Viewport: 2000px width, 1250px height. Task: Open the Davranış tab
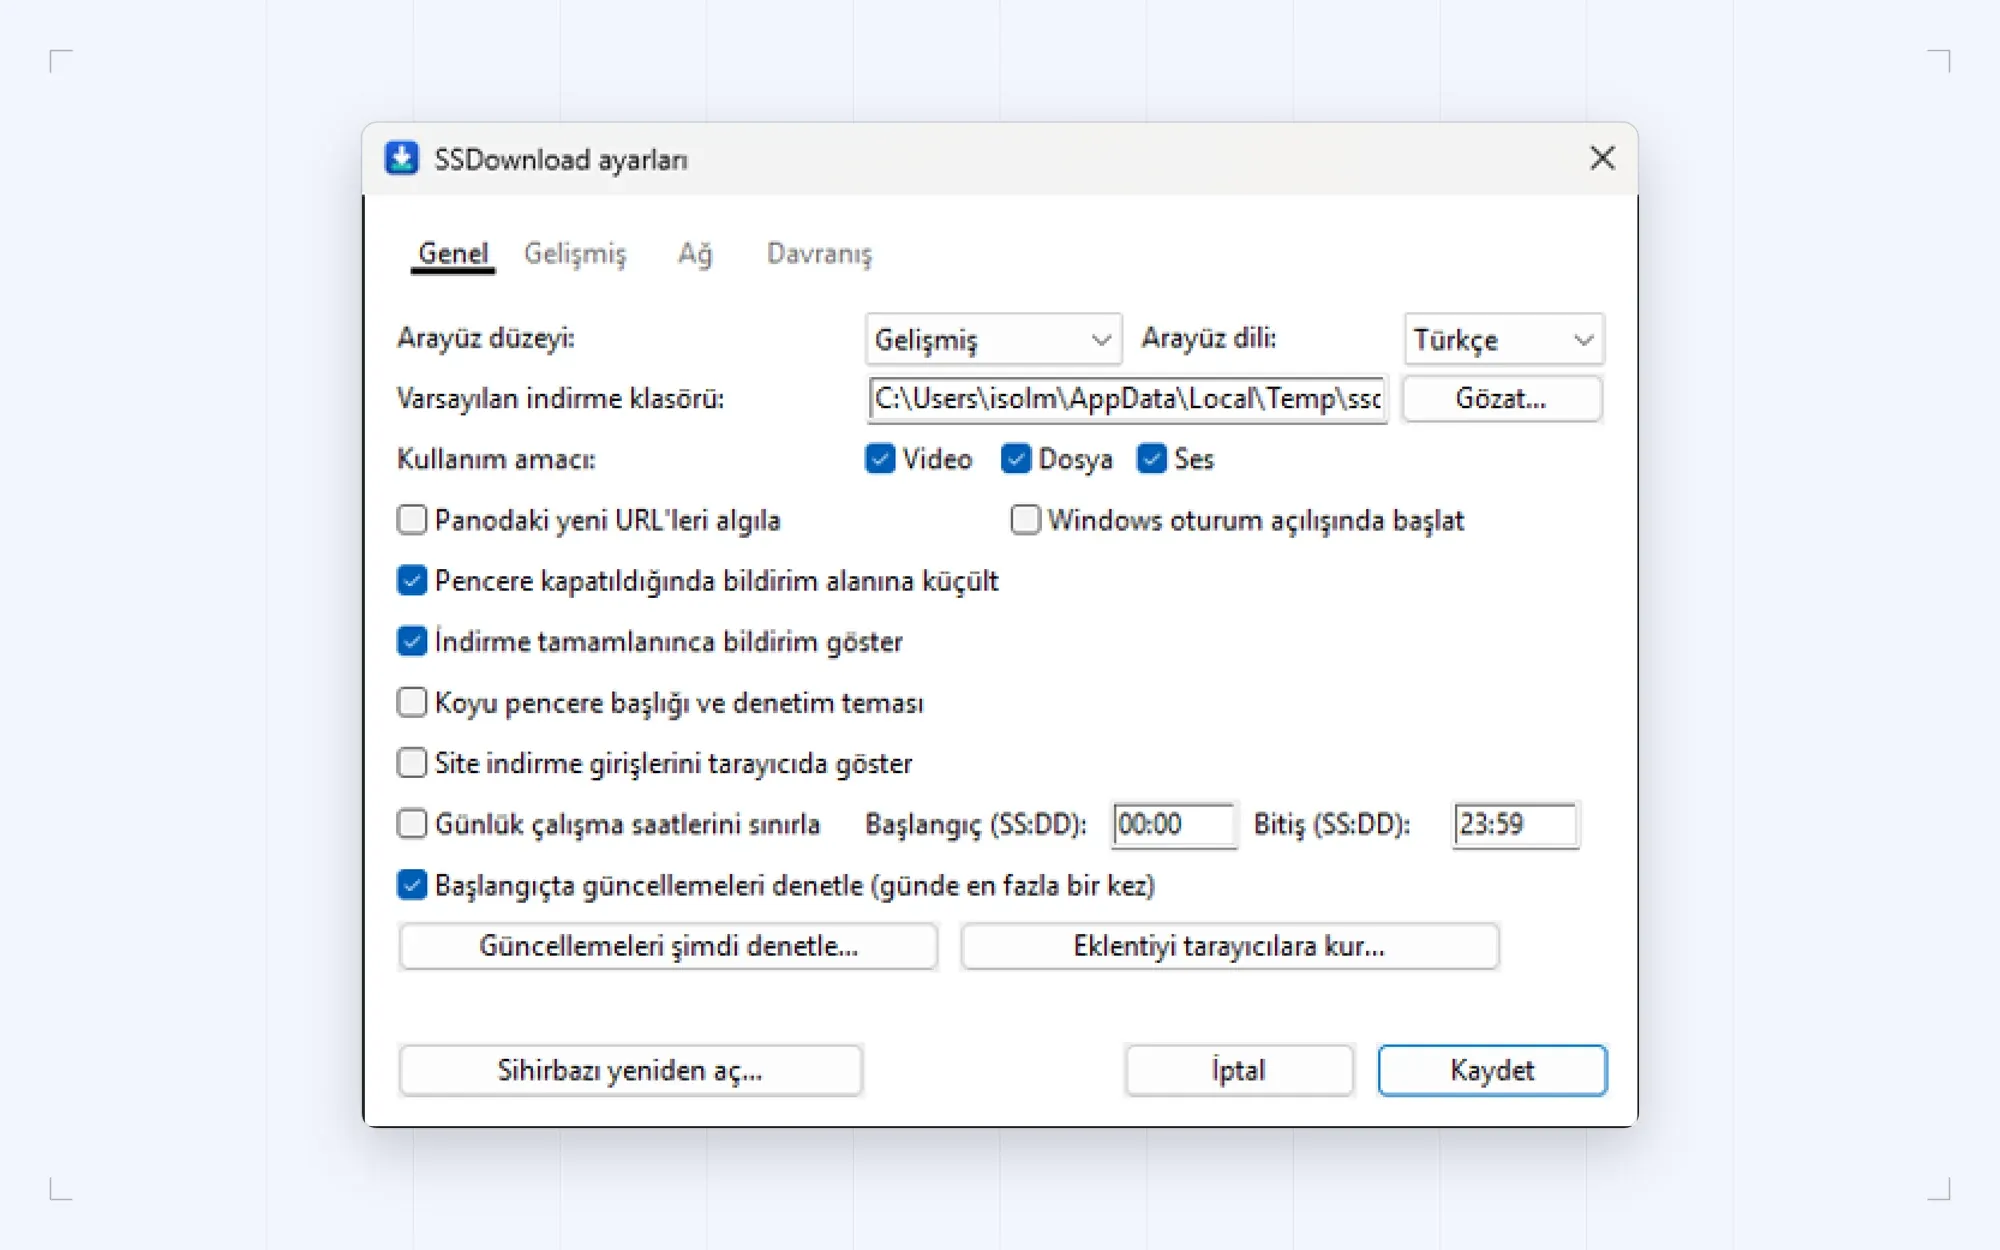click(x=819, y=254)
